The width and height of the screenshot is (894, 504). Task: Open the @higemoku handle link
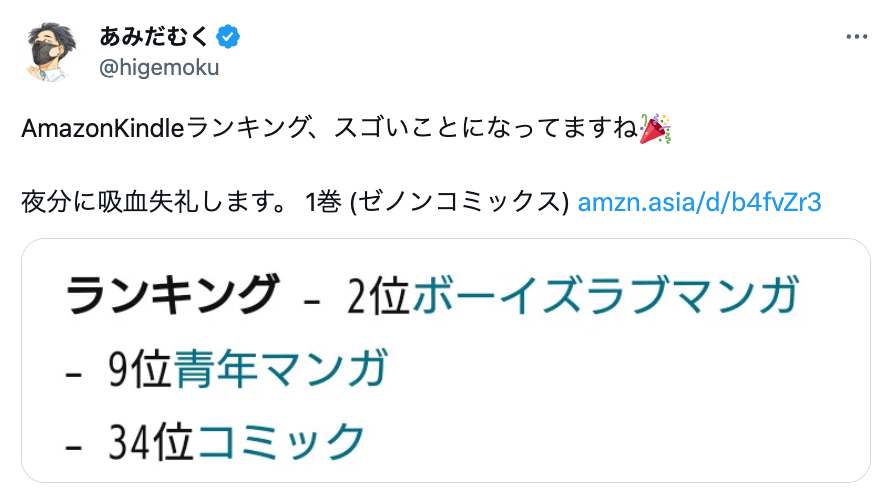coord(158,67)
